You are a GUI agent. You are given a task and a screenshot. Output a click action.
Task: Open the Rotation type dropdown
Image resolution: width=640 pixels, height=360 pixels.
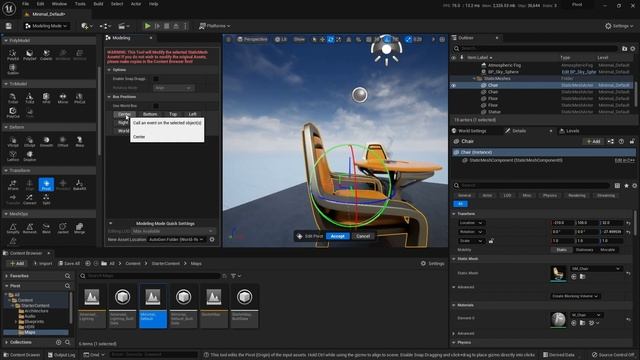coord(471,232)
